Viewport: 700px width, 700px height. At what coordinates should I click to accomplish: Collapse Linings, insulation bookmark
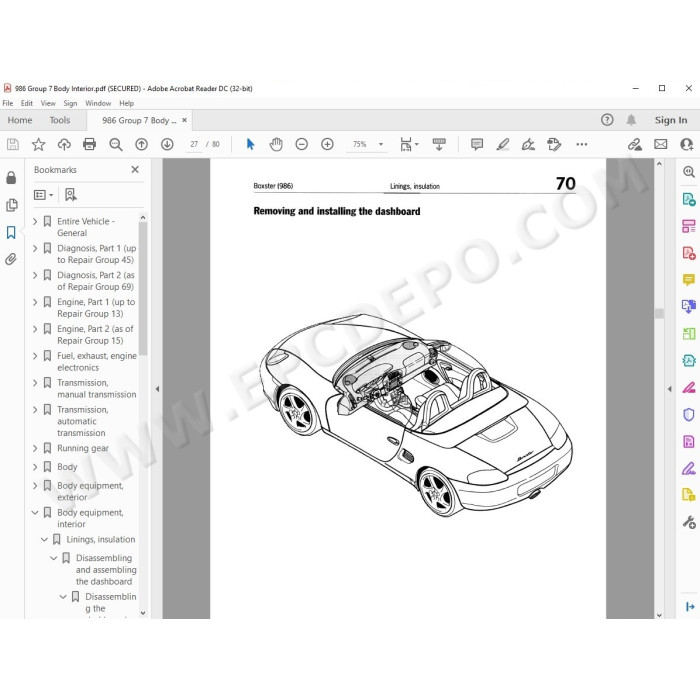pos(44,539)
